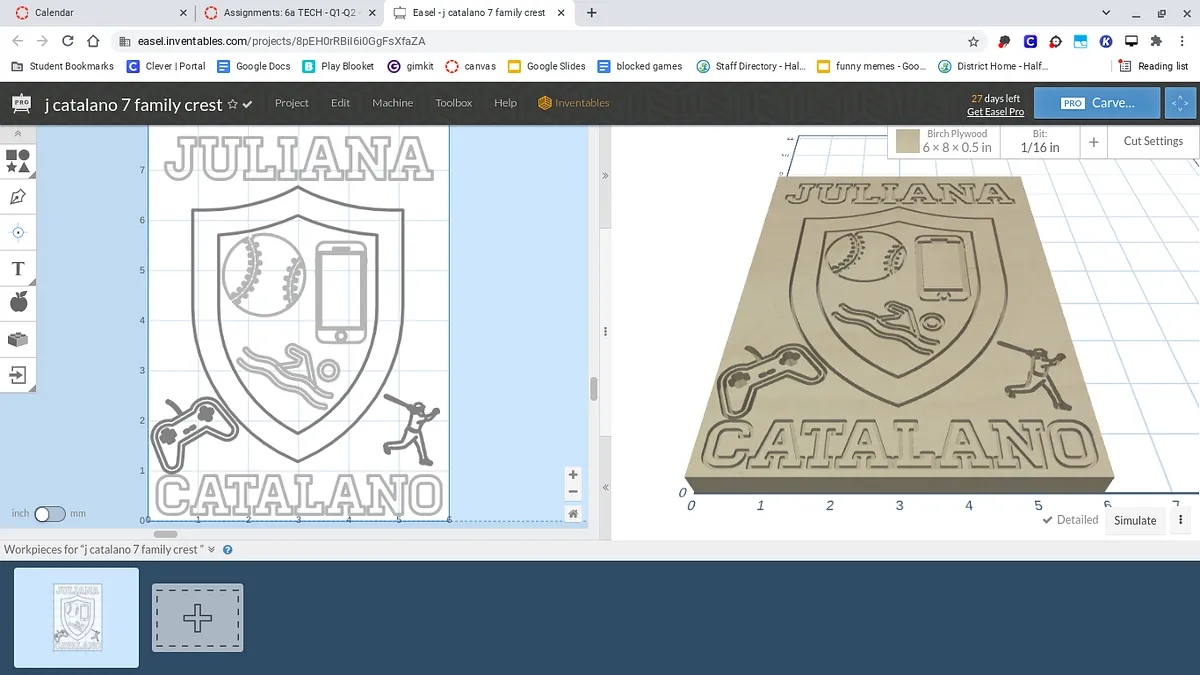
Task: Collapse preview pane chevron near bottom
Action: coord(604,487)
